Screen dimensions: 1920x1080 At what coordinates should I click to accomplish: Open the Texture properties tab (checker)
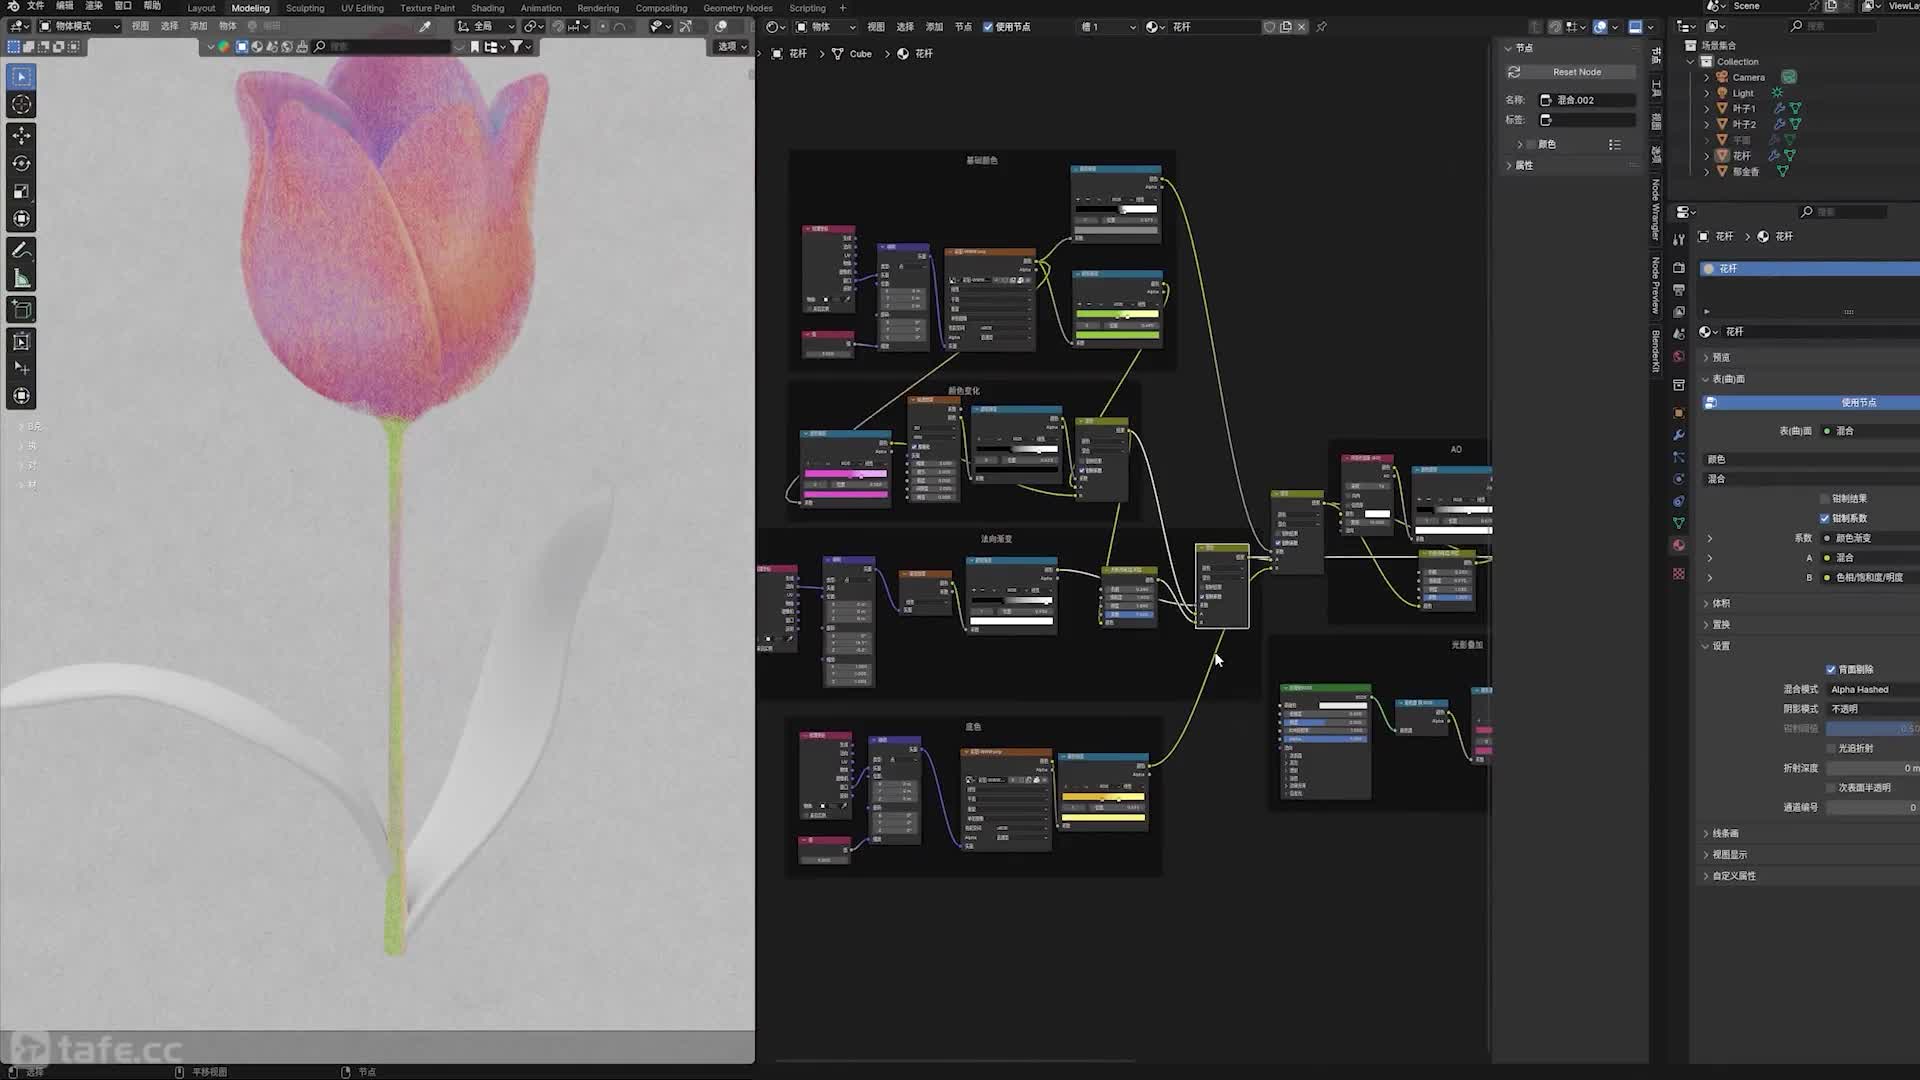click(x=1679, y=573)
